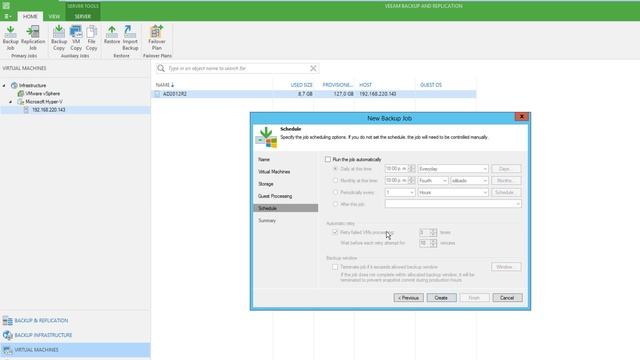Viewport: 640px width, 360px height.
Task: Select Monthly at this time radio
Action: (336, 180)
